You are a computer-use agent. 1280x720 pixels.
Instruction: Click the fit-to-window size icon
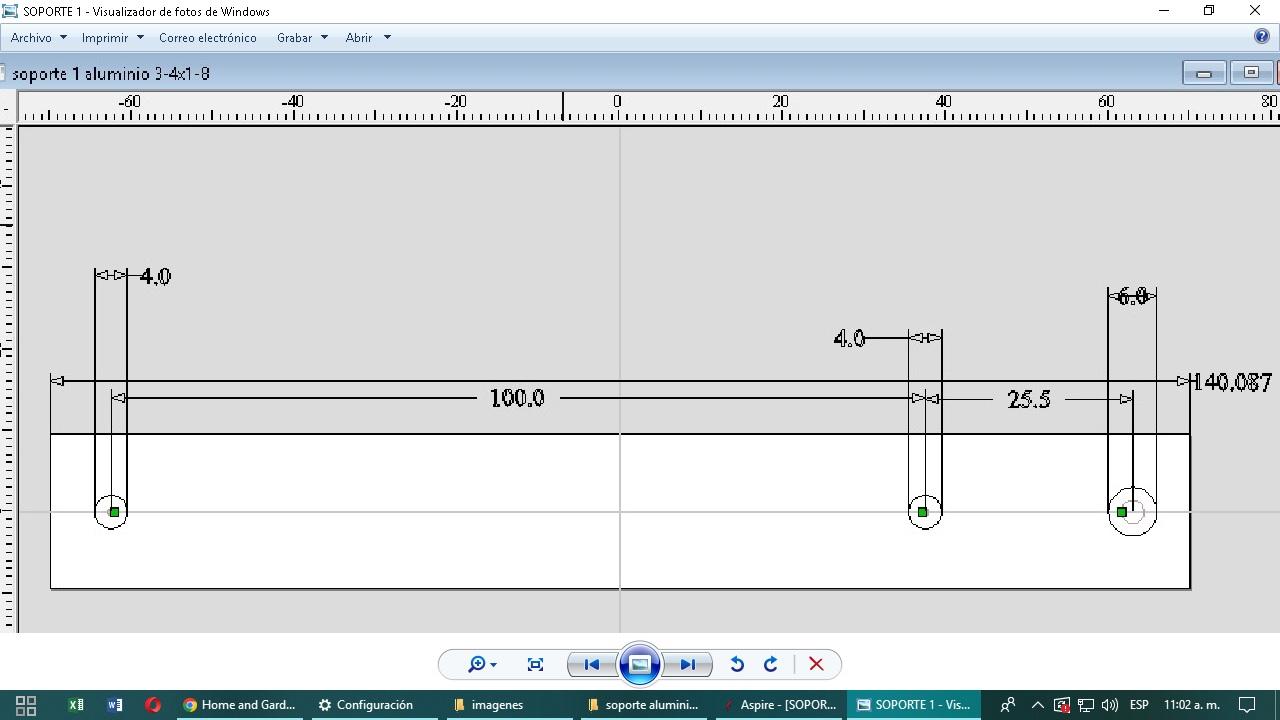tap(536, 664)
